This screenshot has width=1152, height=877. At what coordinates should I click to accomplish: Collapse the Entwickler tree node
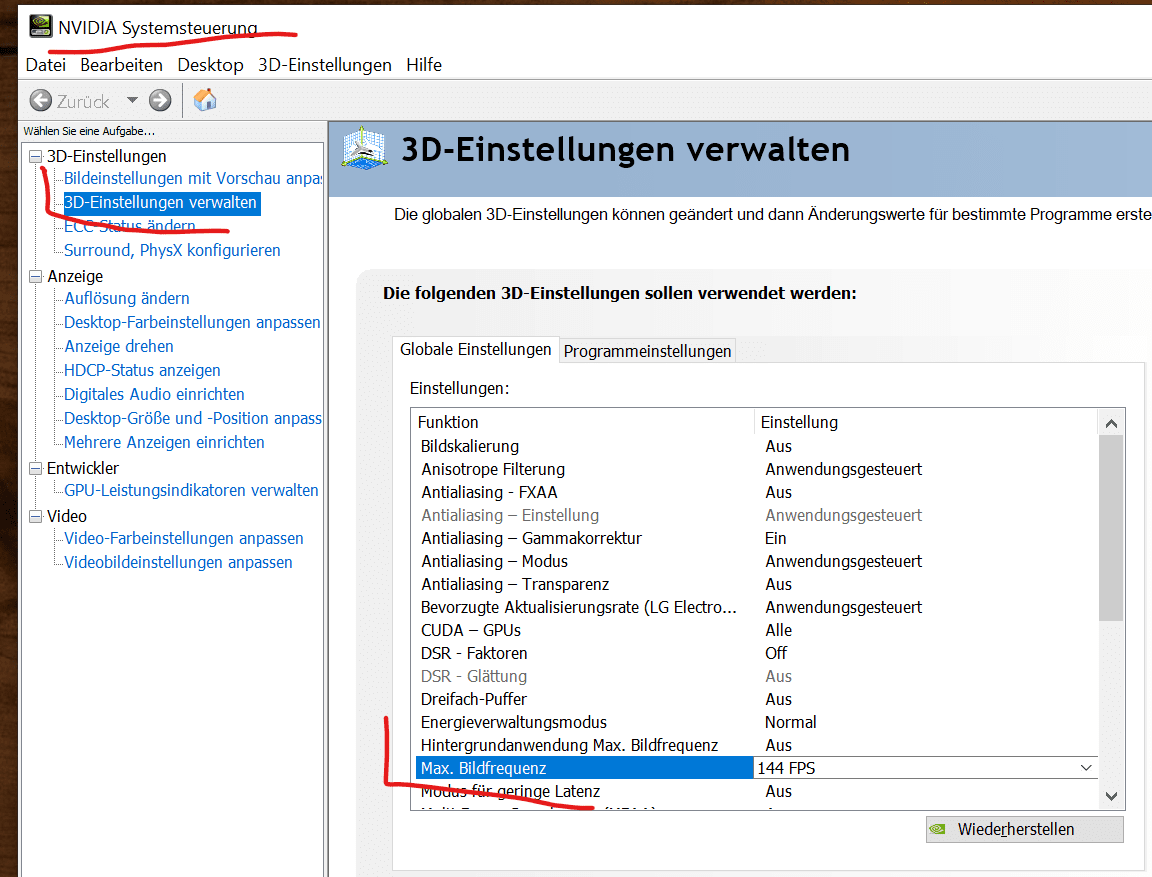click(x=35, y=468)
